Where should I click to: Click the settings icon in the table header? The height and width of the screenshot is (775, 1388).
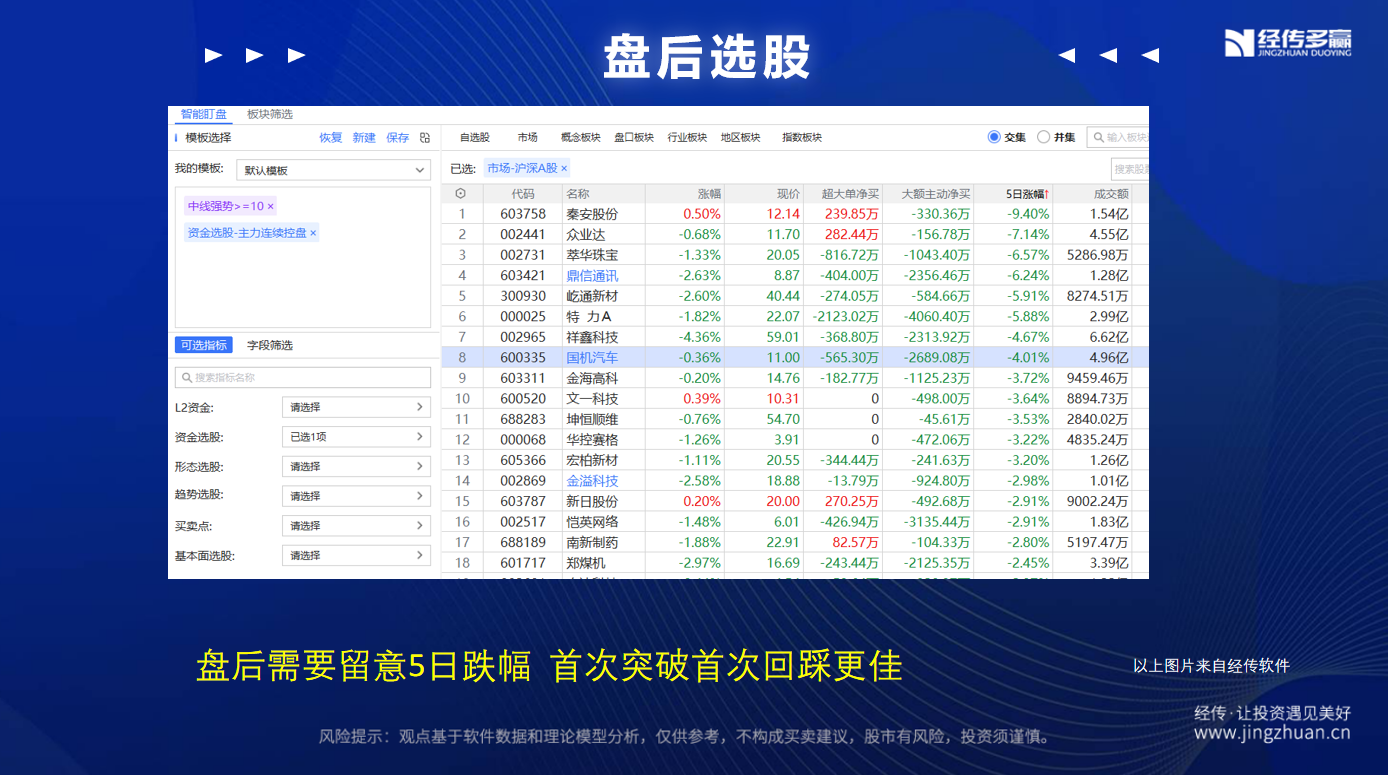tap(460, 194)
